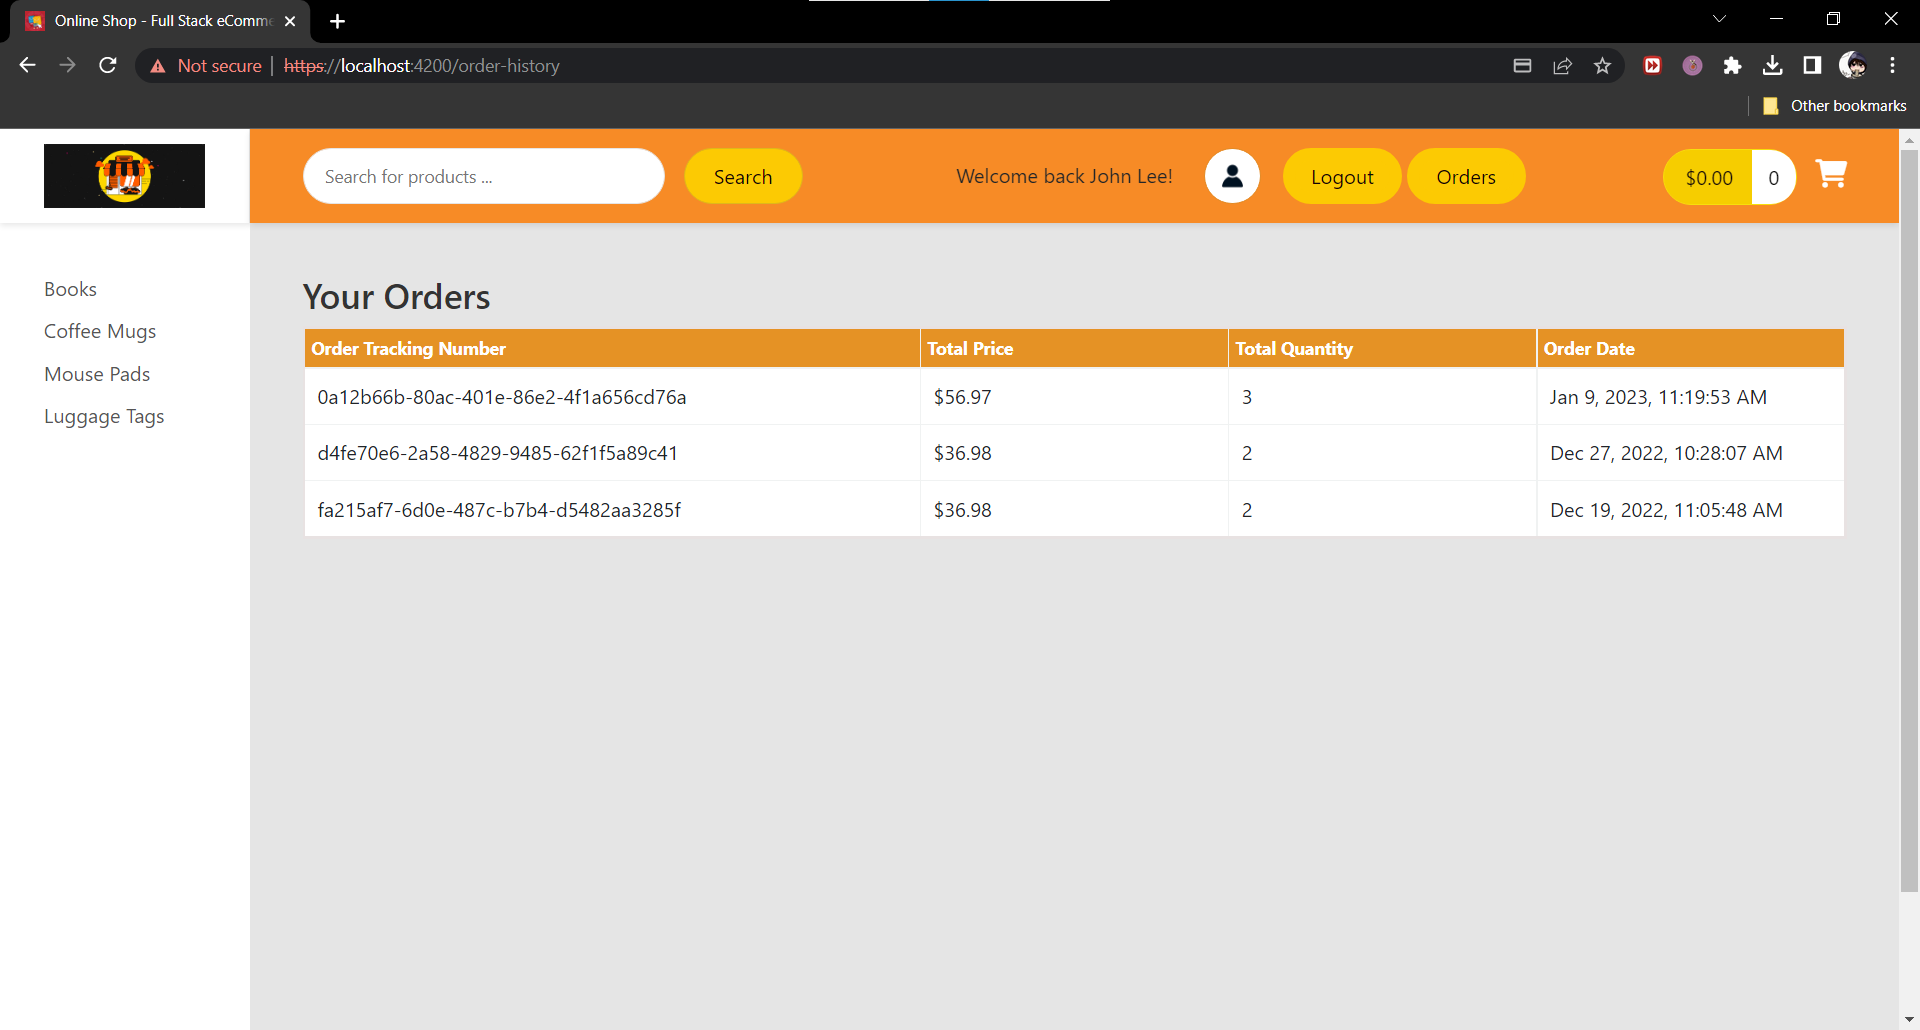Open the browser Extensions puzzle icon
This screenshot has height=1030, width=1920.
pos(1733,65)
